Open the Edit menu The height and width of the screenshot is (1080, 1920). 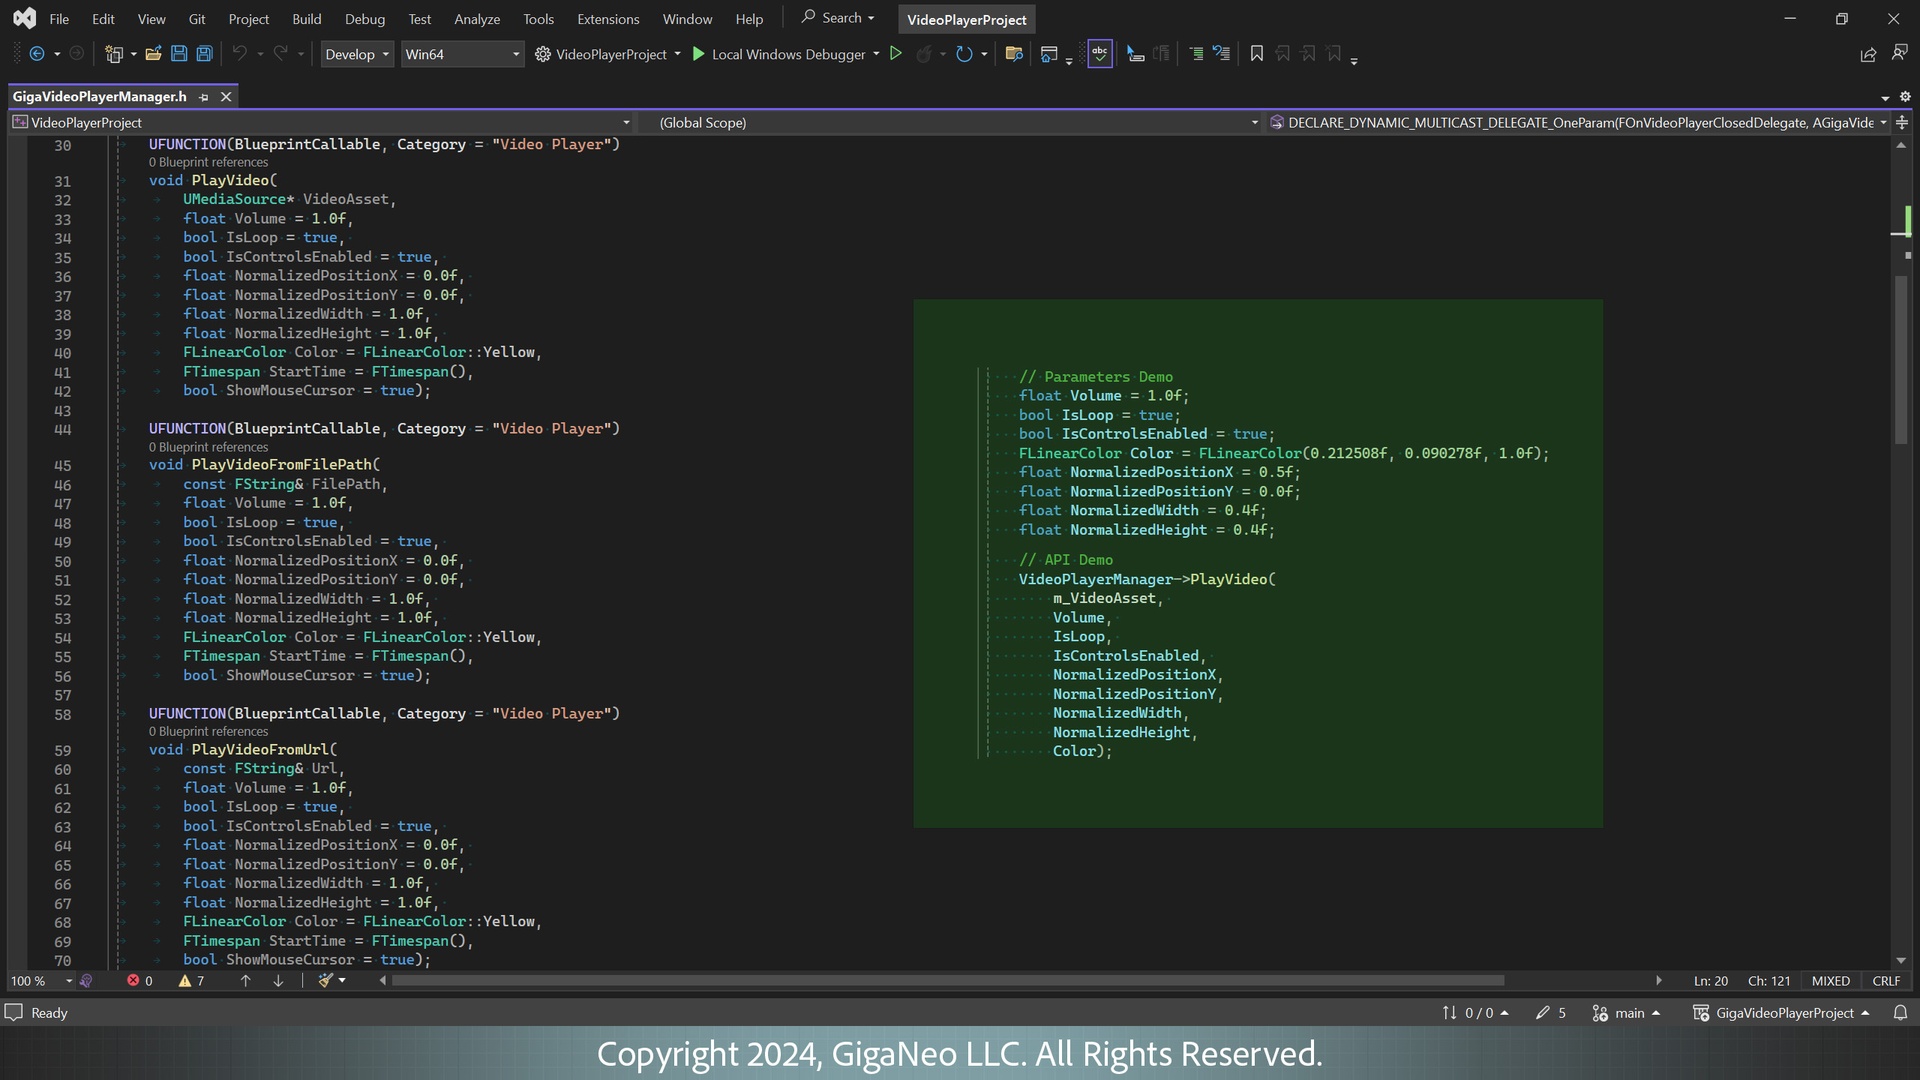tap(103, 19)
